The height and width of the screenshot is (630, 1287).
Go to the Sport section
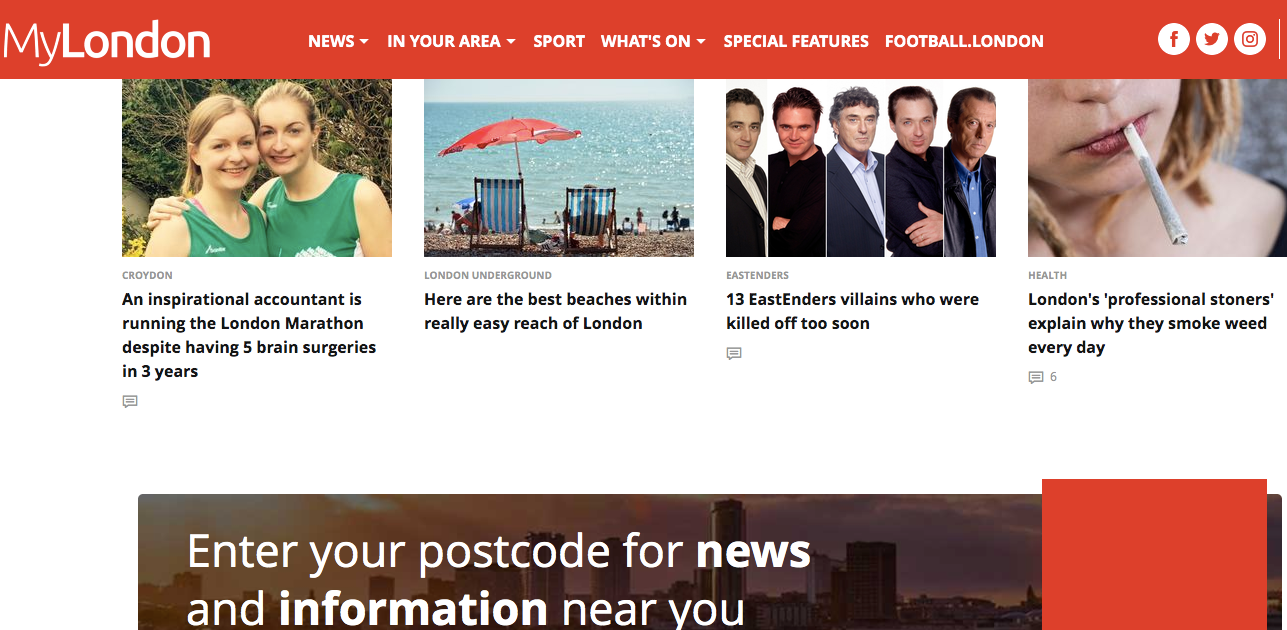[x=559, y=41]
